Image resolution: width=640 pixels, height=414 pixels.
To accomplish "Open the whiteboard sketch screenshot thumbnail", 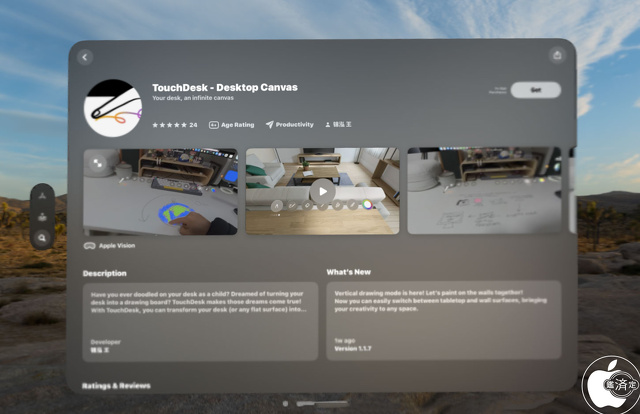I will click(484, 191).
